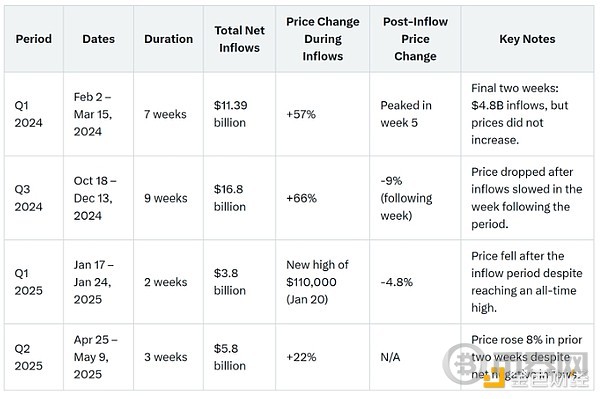Viewport: 600px width, 399px height.
Task: Click the Dates column header
Action: 99,39
